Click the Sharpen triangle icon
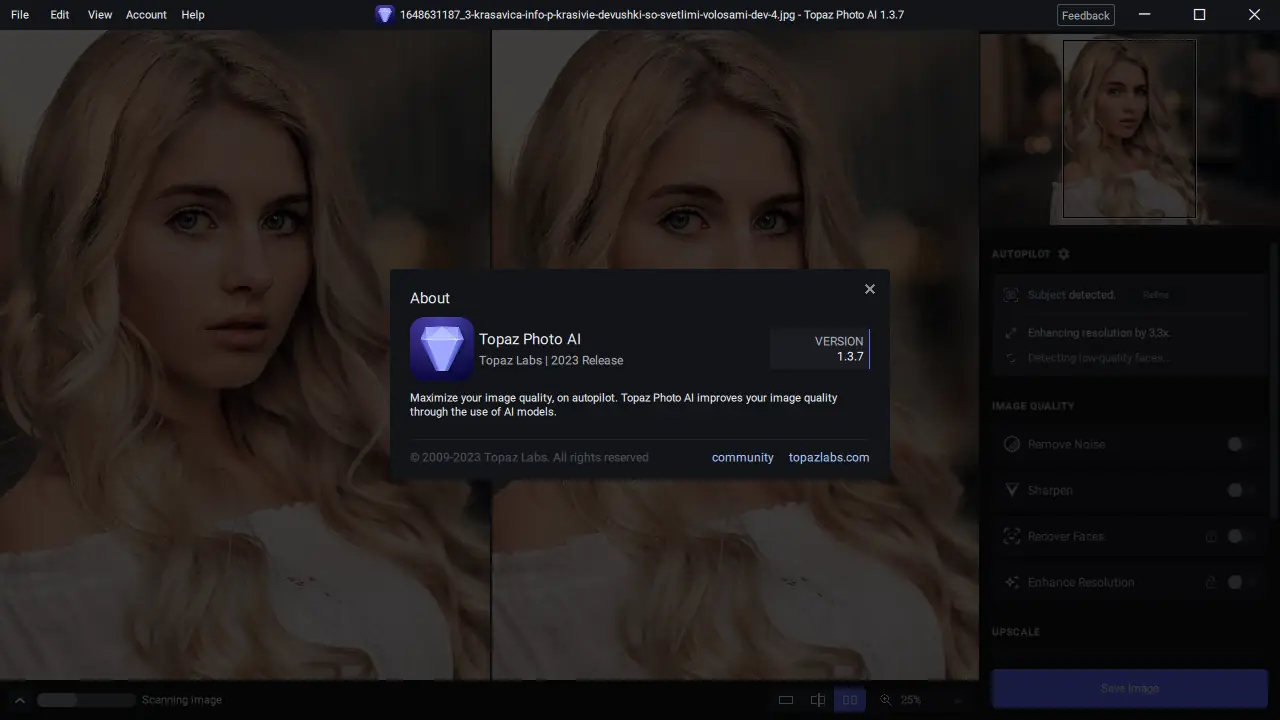Screen dimensions: 1280x720 pyautogui.click(x=1011, y=490)
